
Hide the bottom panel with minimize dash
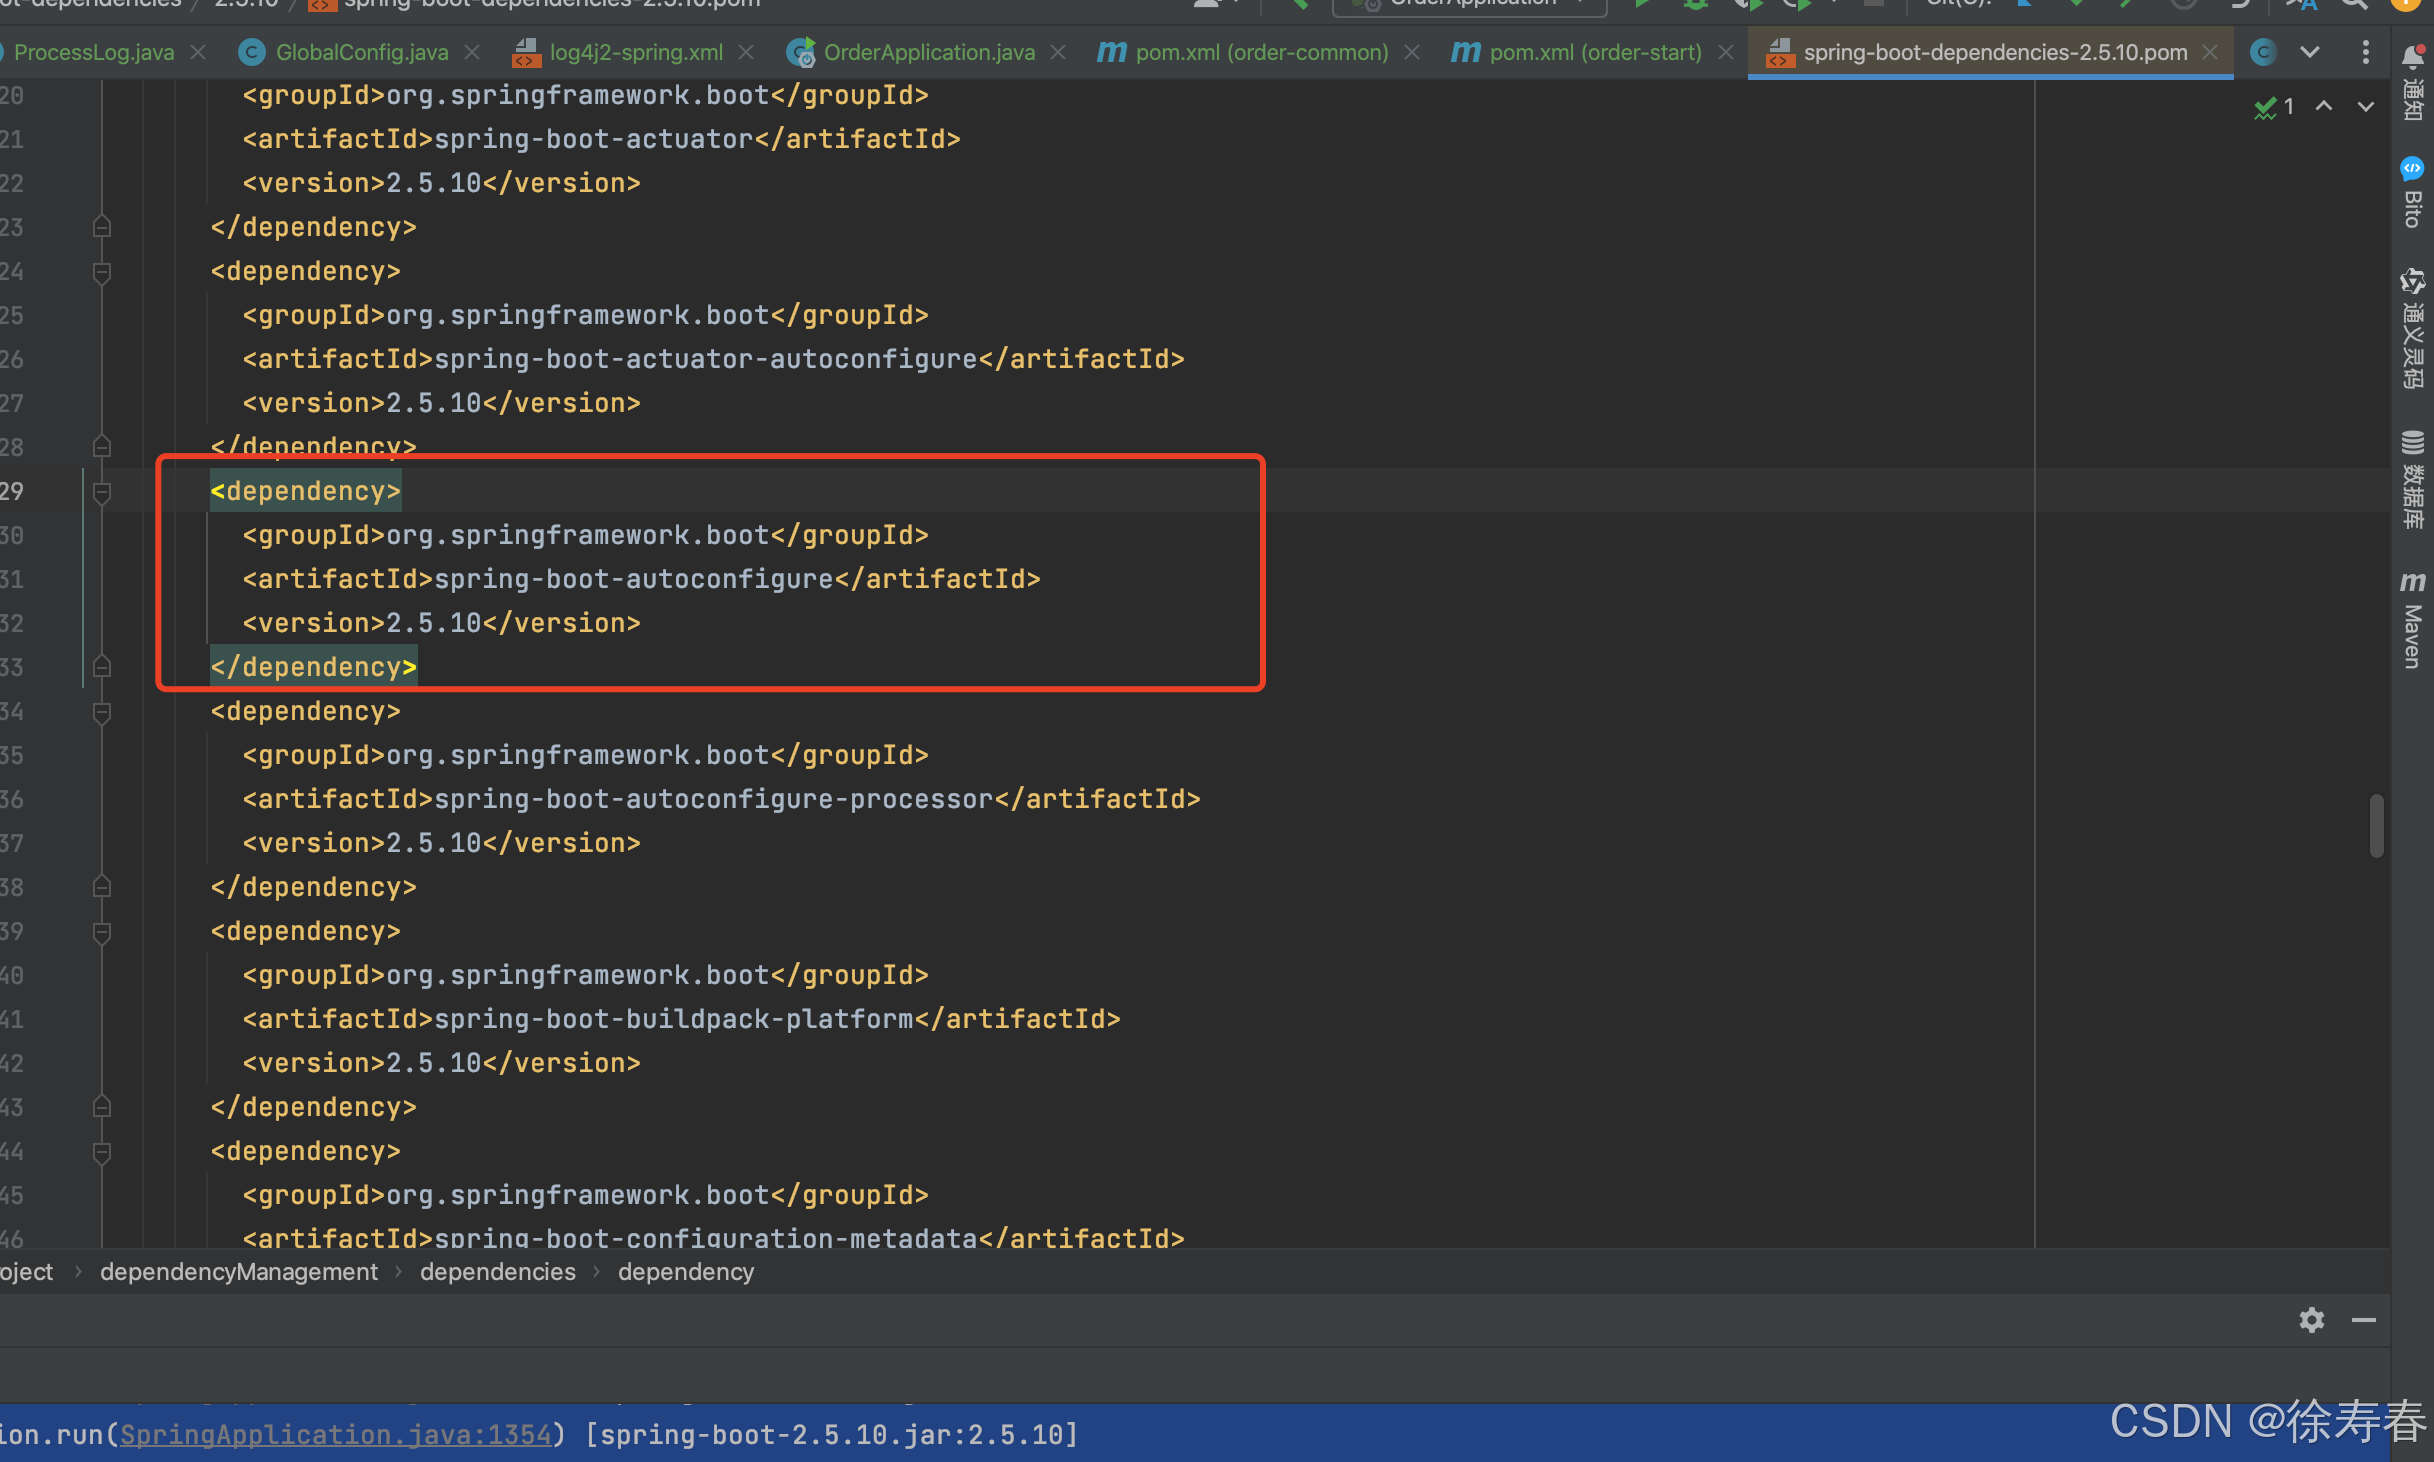(2363, 1320)
